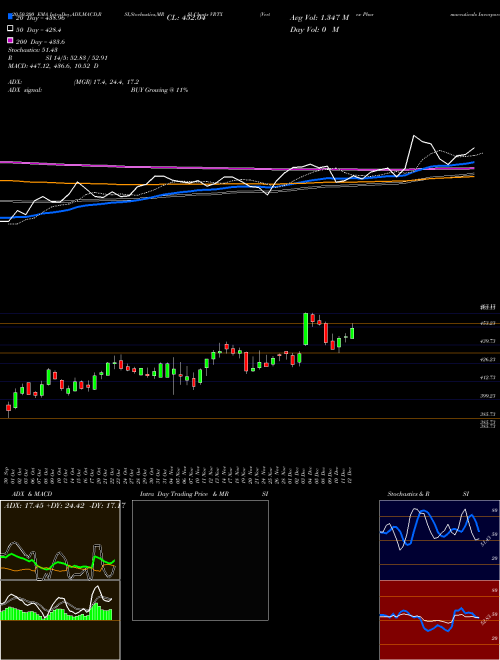500x660 pixels.
Task: Select the '50 Day = 428.4' legend text
Action: tap(37, 30)
